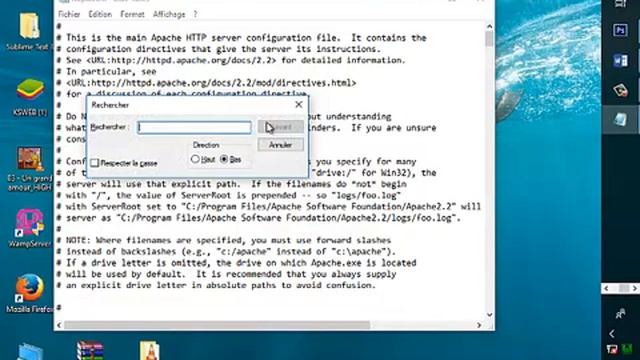640x360 pixels.
Task: Open the Affichage menu
Action: tap(169, 14)
